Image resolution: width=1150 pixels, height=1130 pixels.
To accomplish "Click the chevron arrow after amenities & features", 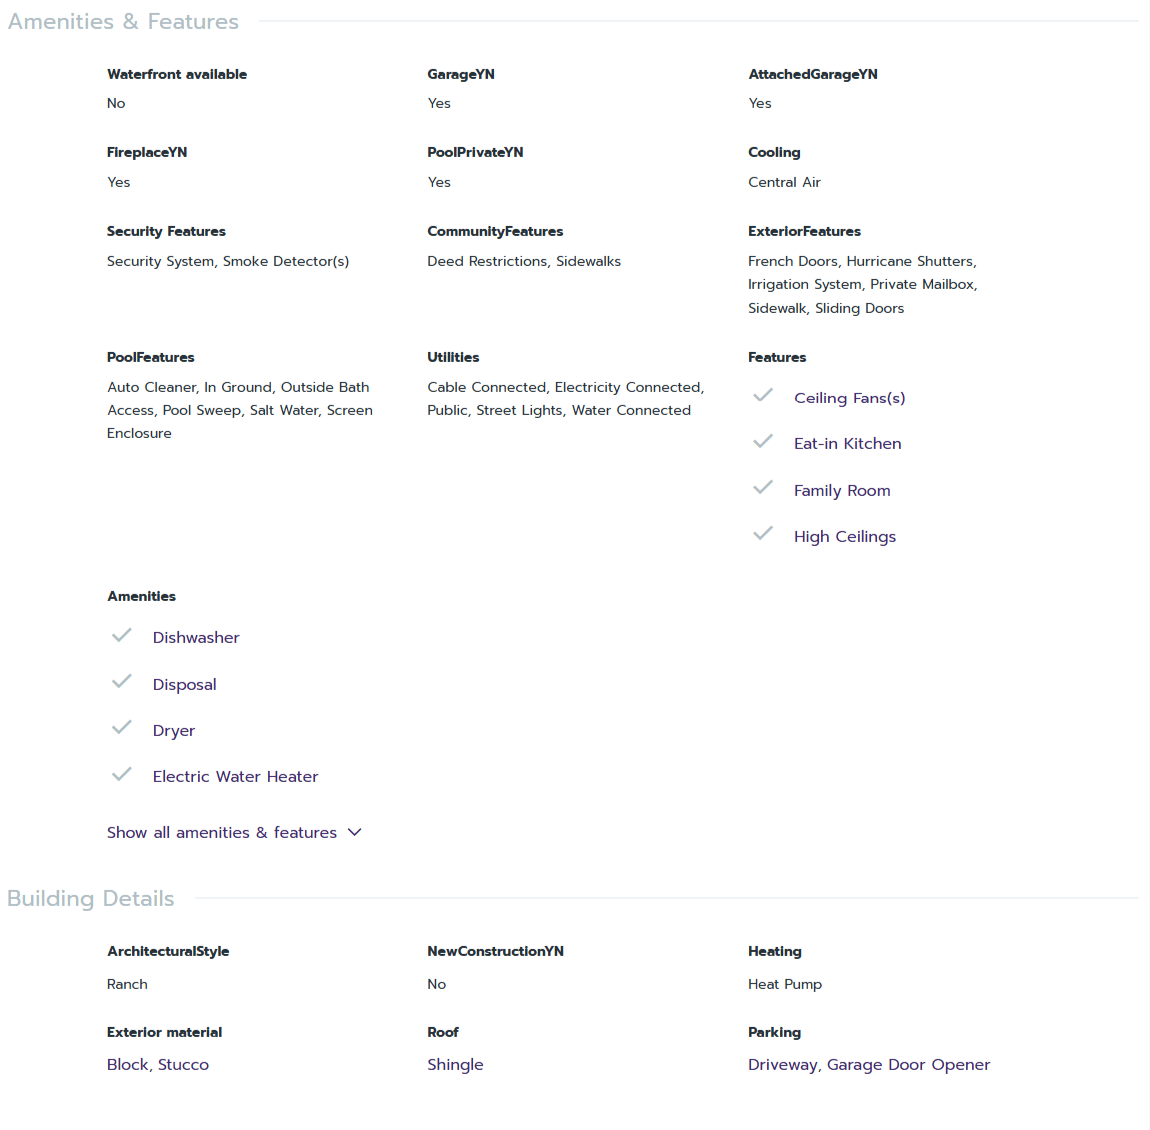I will pyautogui.click(x=355, y=832).
